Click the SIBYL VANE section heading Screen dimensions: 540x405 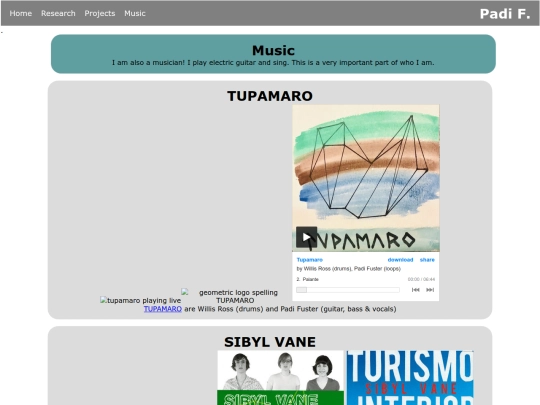[x=270, y=342]
